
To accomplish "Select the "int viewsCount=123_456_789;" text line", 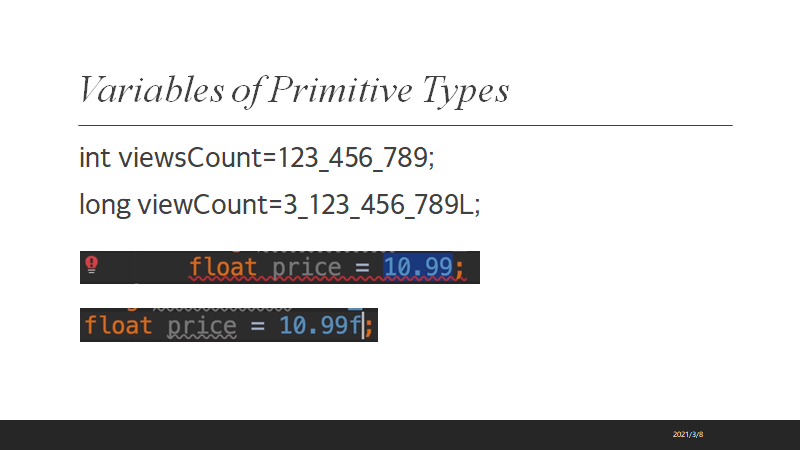I will [257, 158].
